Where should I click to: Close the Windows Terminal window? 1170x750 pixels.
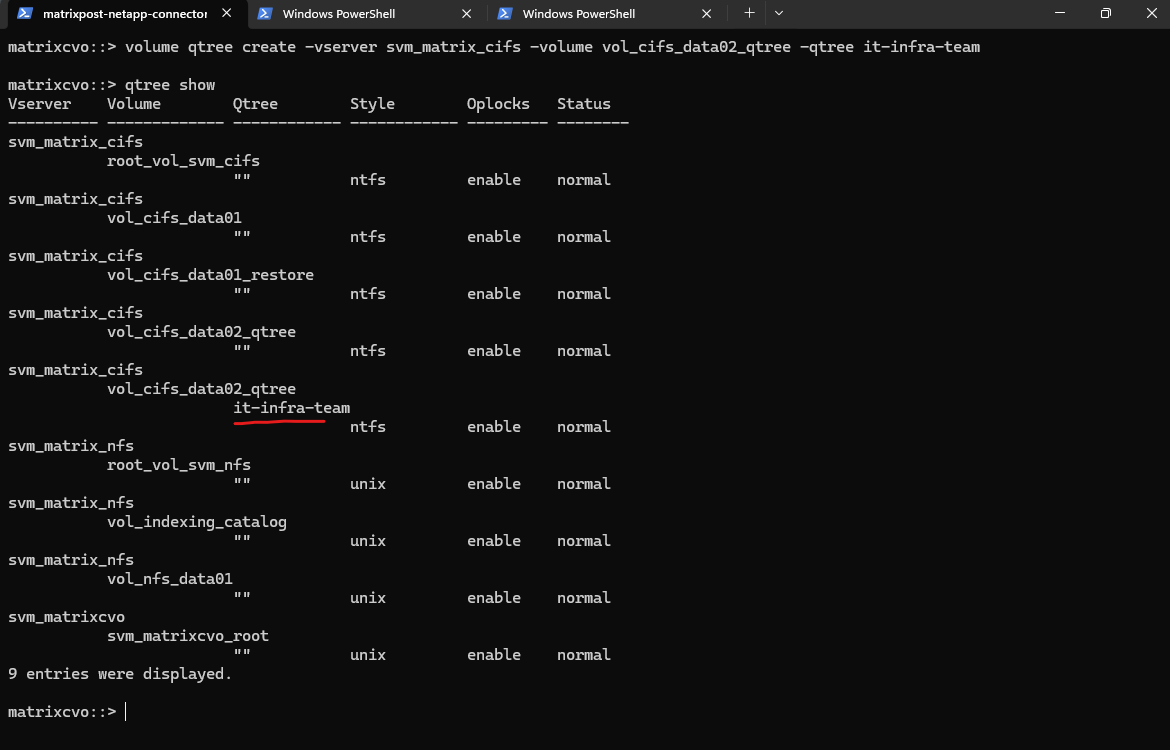[1149, 13]
